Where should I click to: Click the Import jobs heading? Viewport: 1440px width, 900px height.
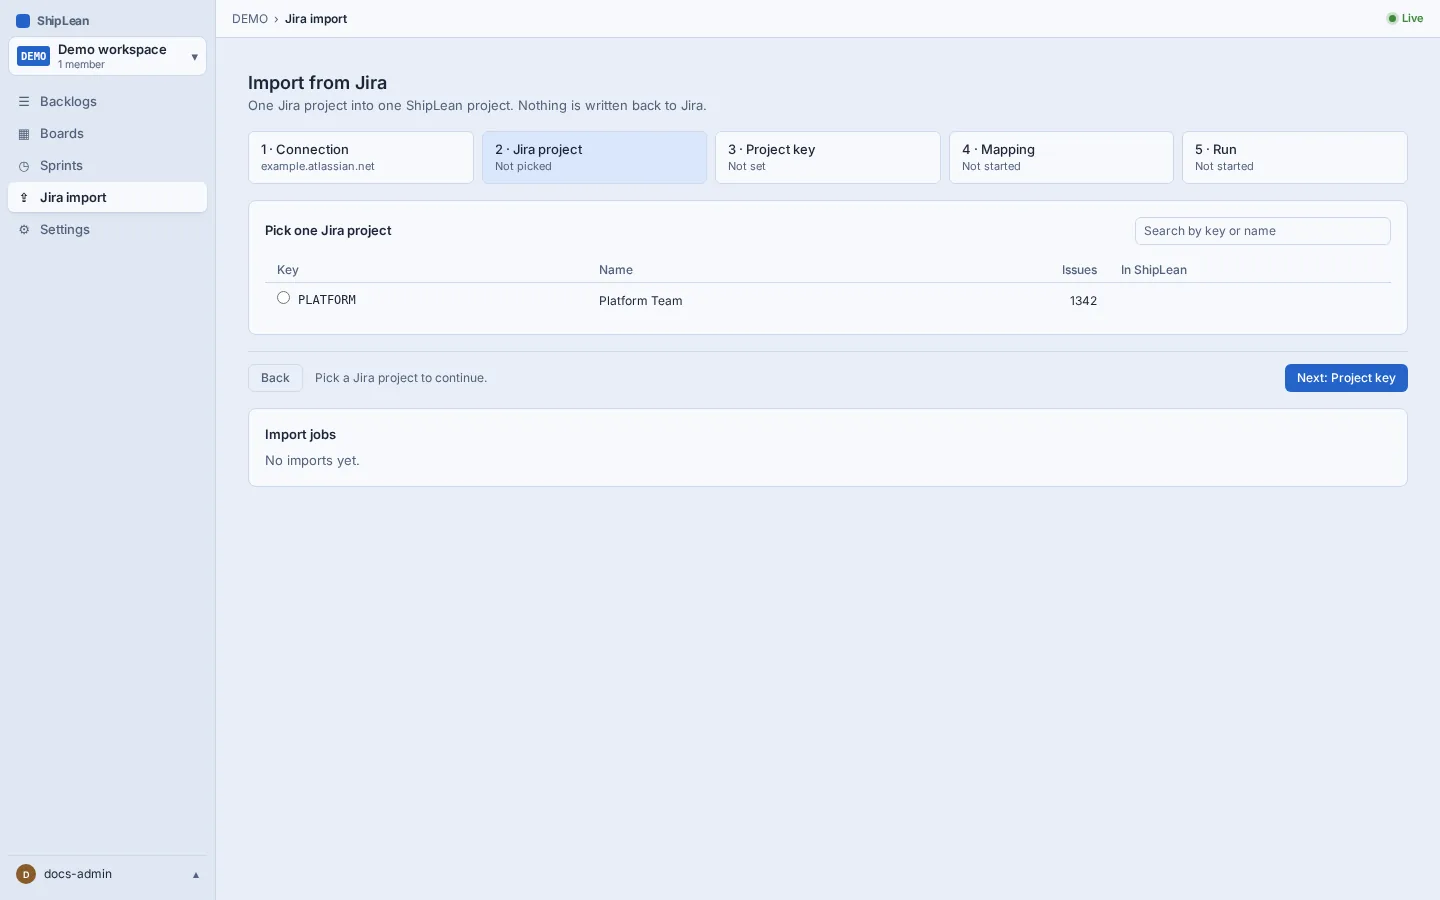300,435
